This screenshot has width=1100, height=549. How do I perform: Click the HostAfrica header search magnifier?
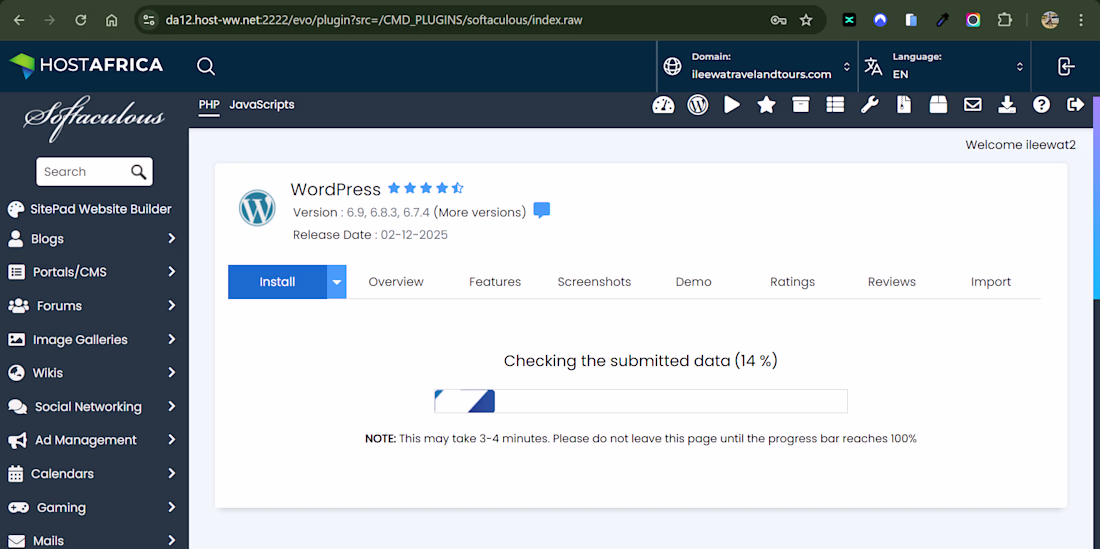[x=206, y=67]
